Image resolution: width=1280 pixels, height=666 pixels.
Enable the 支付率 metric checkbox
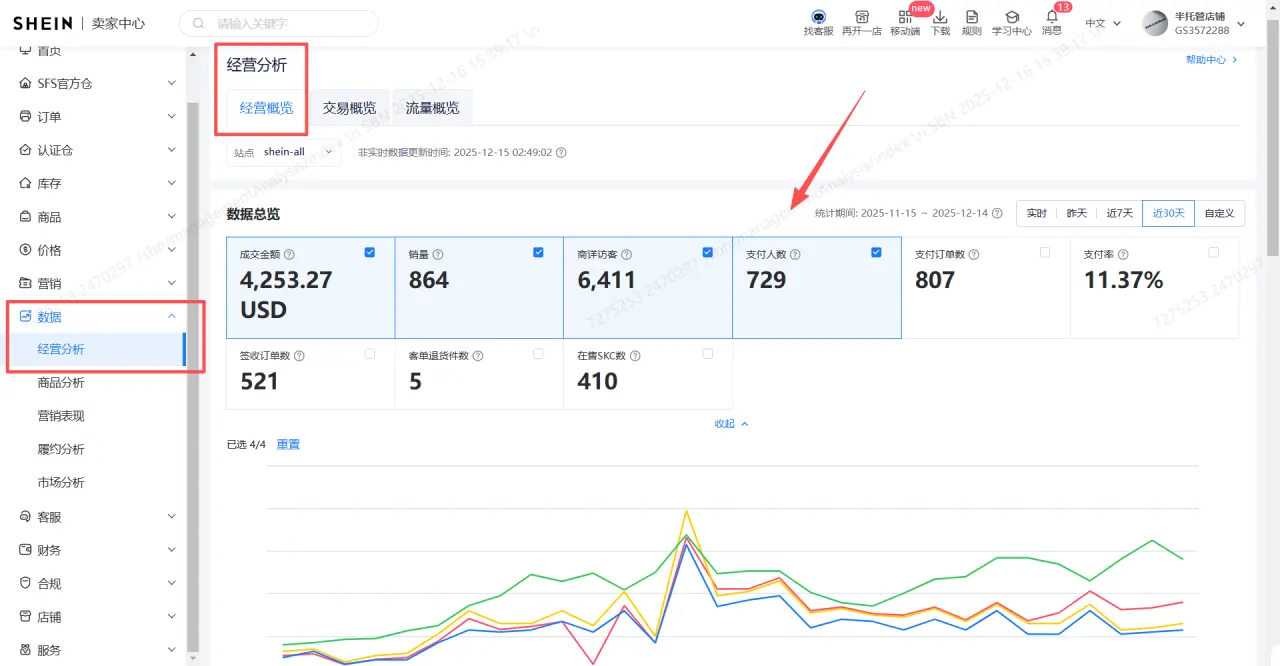(x=1214, y=253)
